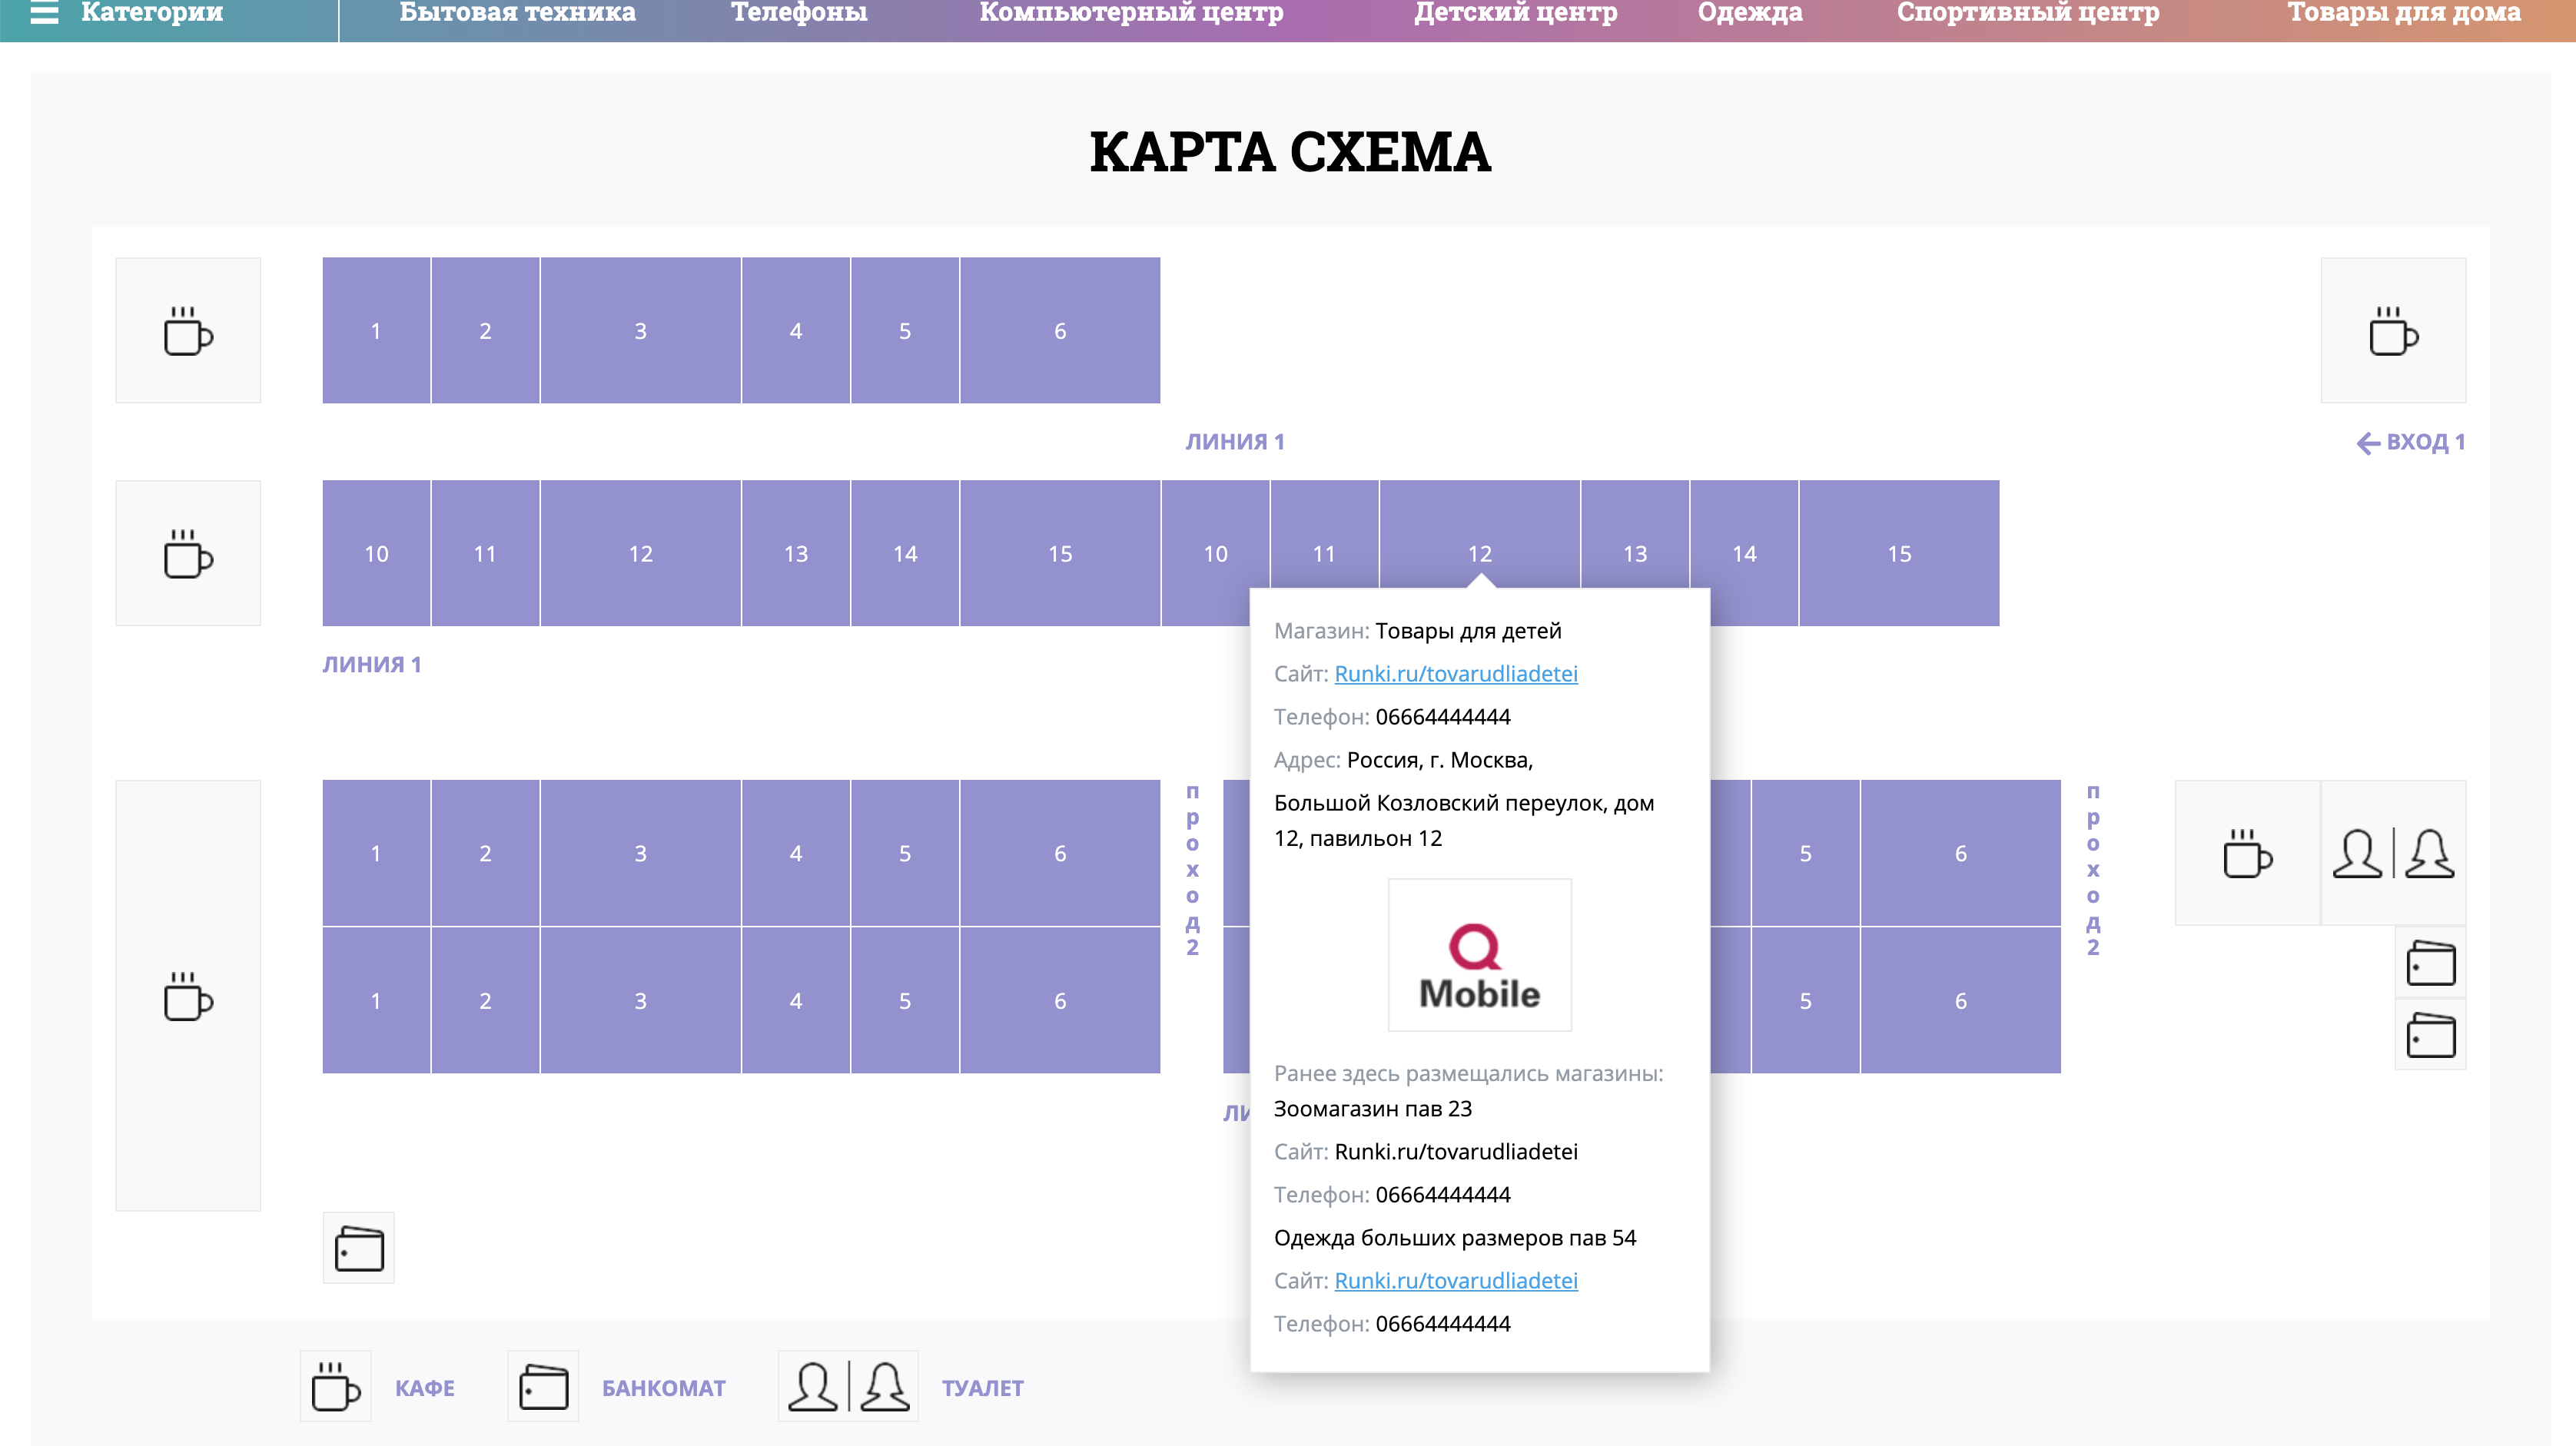Open the Одежда menu item
This screenshot has height=1446, width=2576.
pyautogui.click(x=1750, y=12)
